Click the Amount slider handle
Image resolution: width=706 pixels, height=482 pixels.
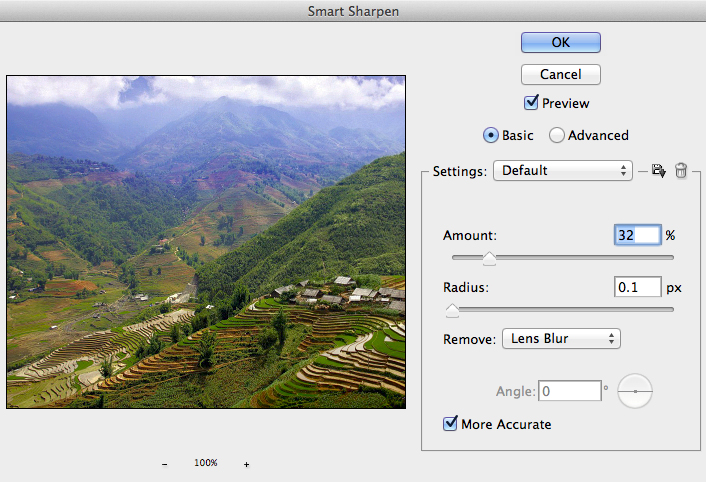489,258
